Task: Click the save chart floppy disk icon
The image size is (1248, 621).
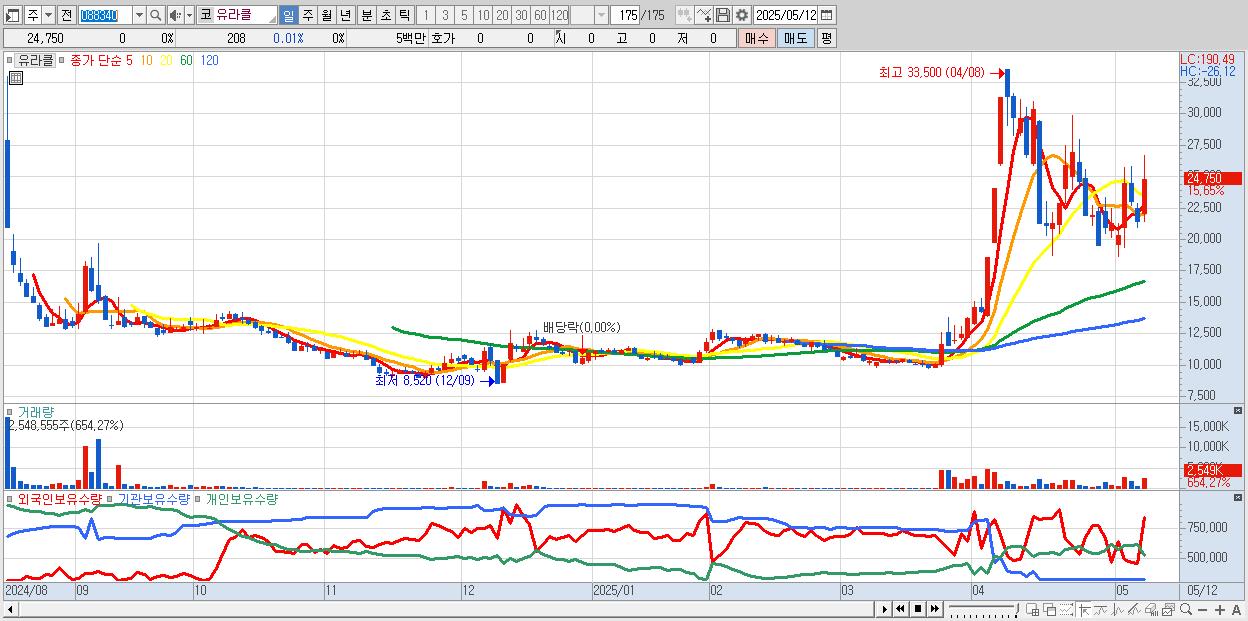Action: click(x=722, y=15)
